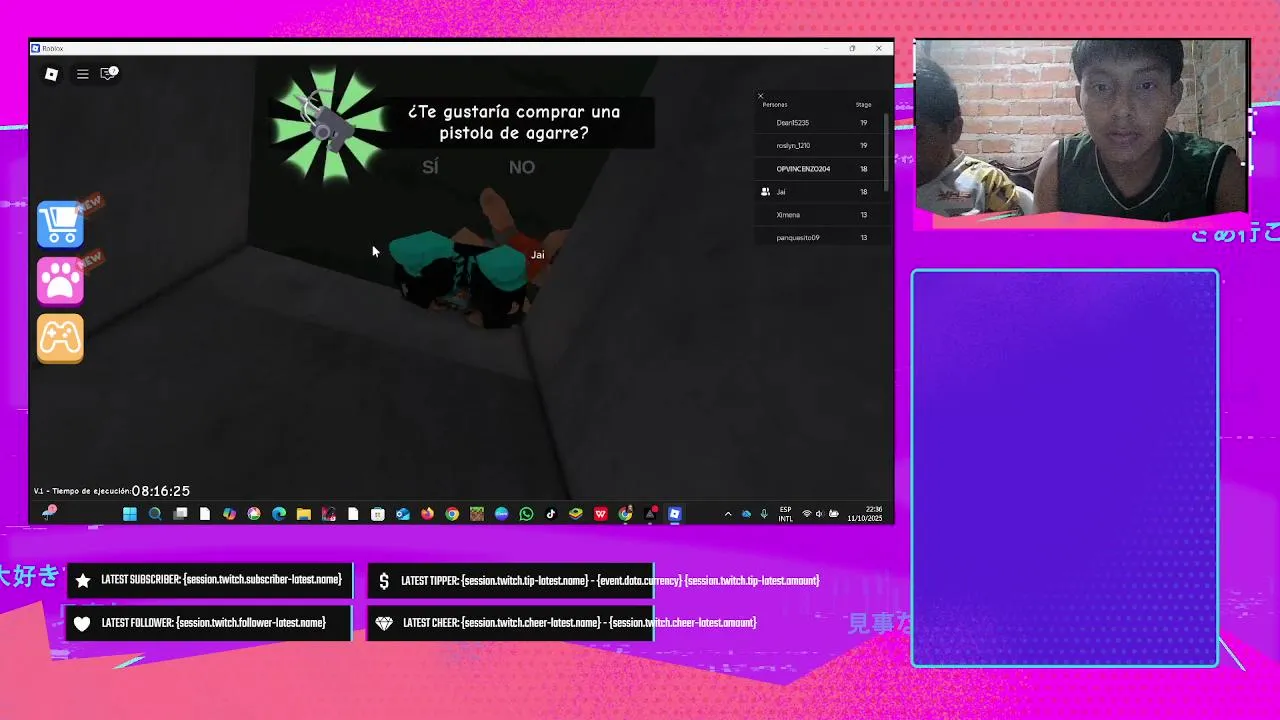Select player Ximena in leaderboard
Screen dimensions: 1280x720
(820, 215)
